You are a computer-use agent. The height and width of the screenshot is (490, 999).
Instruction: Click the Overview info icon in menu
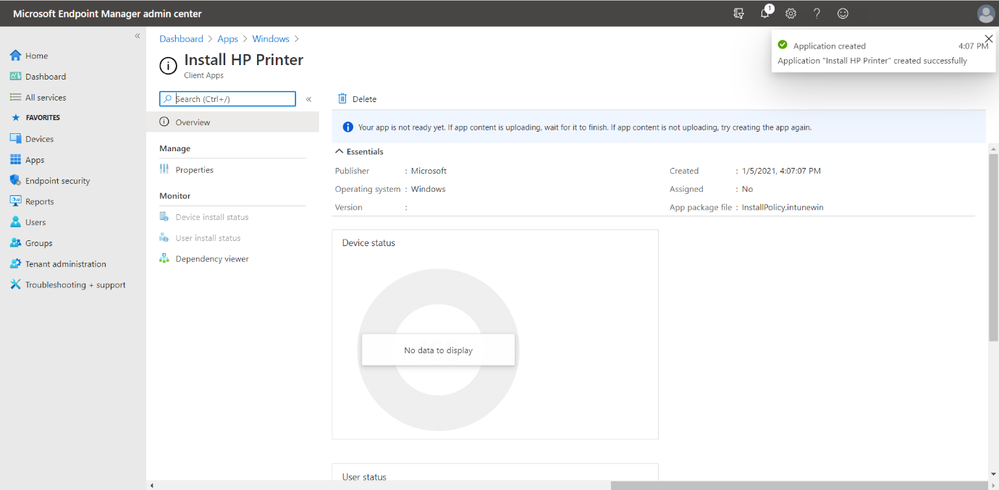click(164, 122)
